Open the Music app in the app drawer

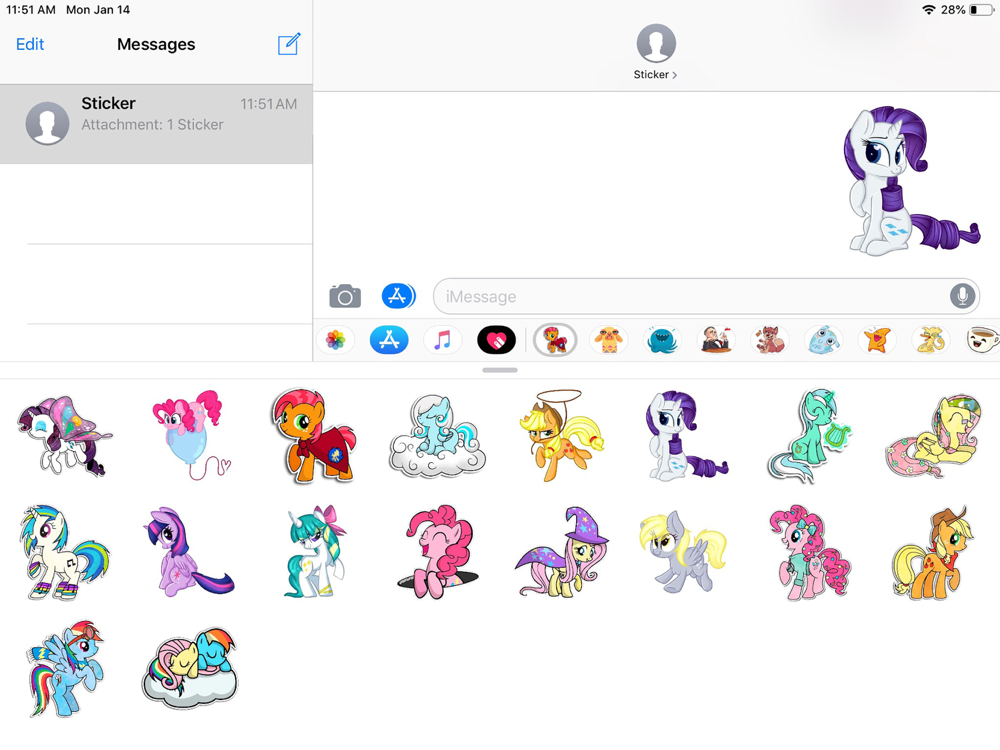pos(443,340)
